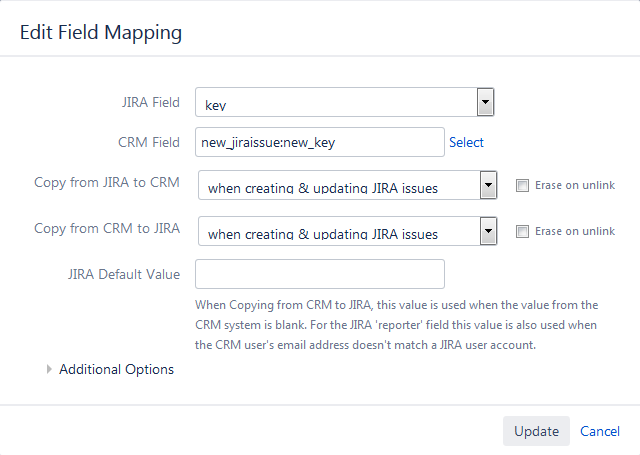This screenshot has height=455, width=640.
Task: Click the Edit Field Mapping dialog title
Action: (x=101, y=33)
